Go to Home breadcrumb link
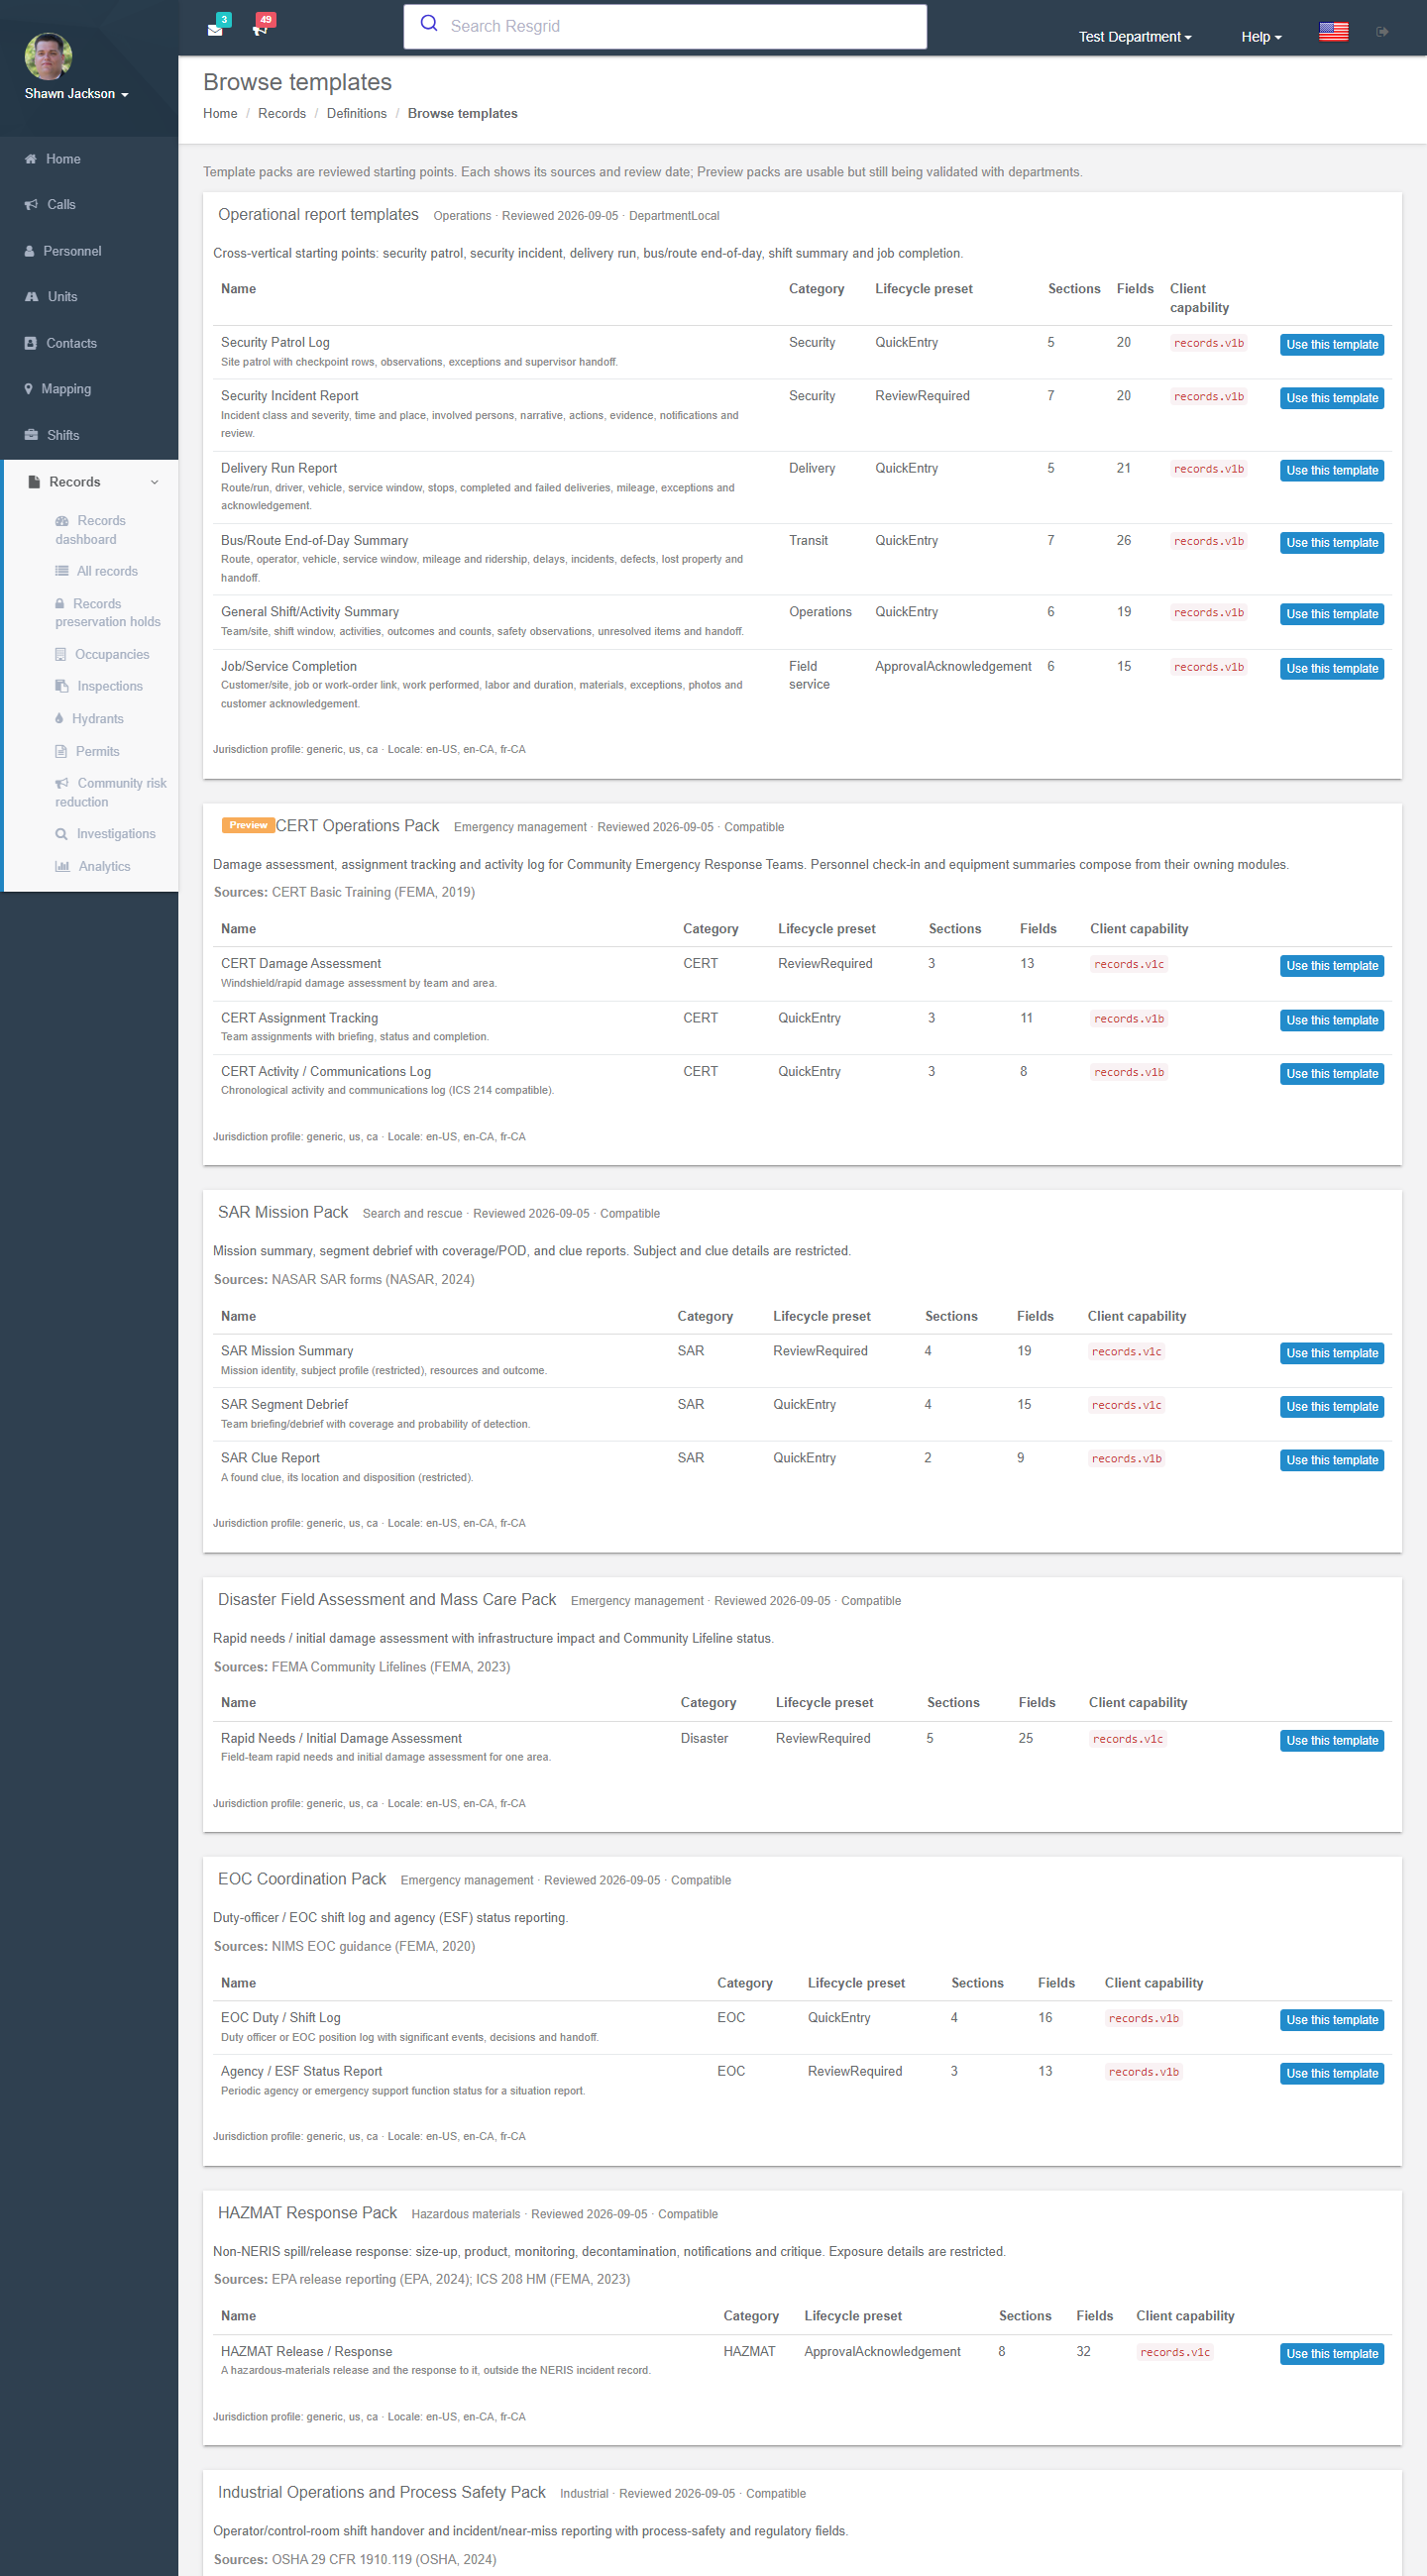Screen dimensions: 1427x2576 coord(220,113)
